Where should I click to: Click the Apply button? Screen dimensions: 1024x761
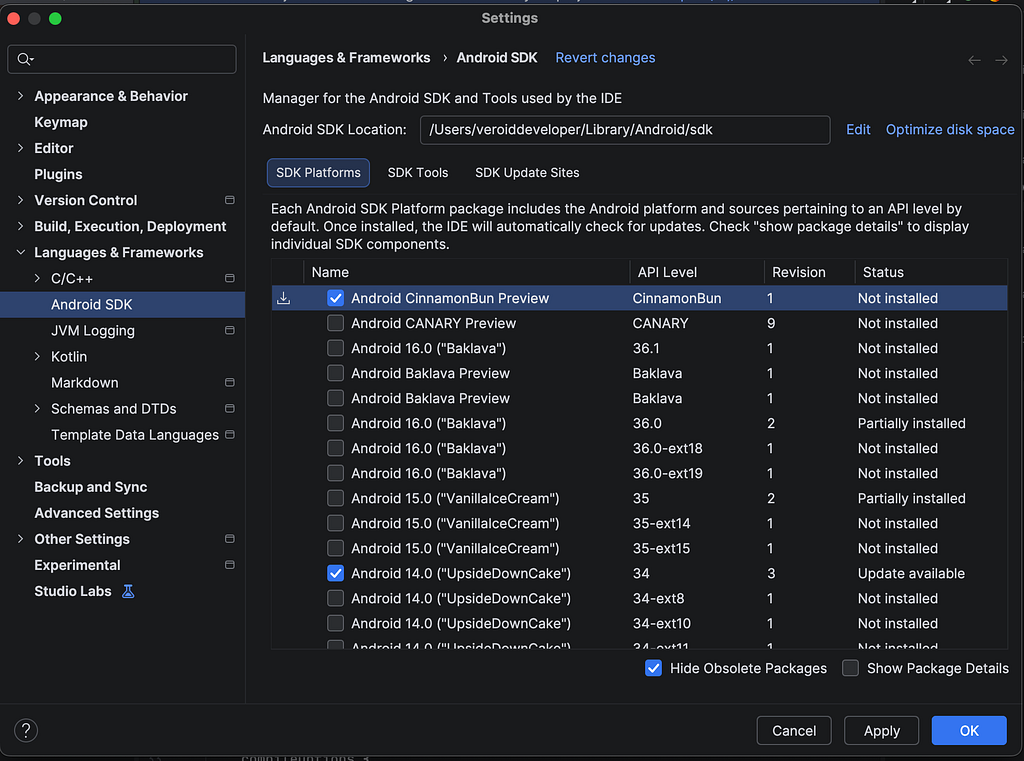click(x=882, y=730)
